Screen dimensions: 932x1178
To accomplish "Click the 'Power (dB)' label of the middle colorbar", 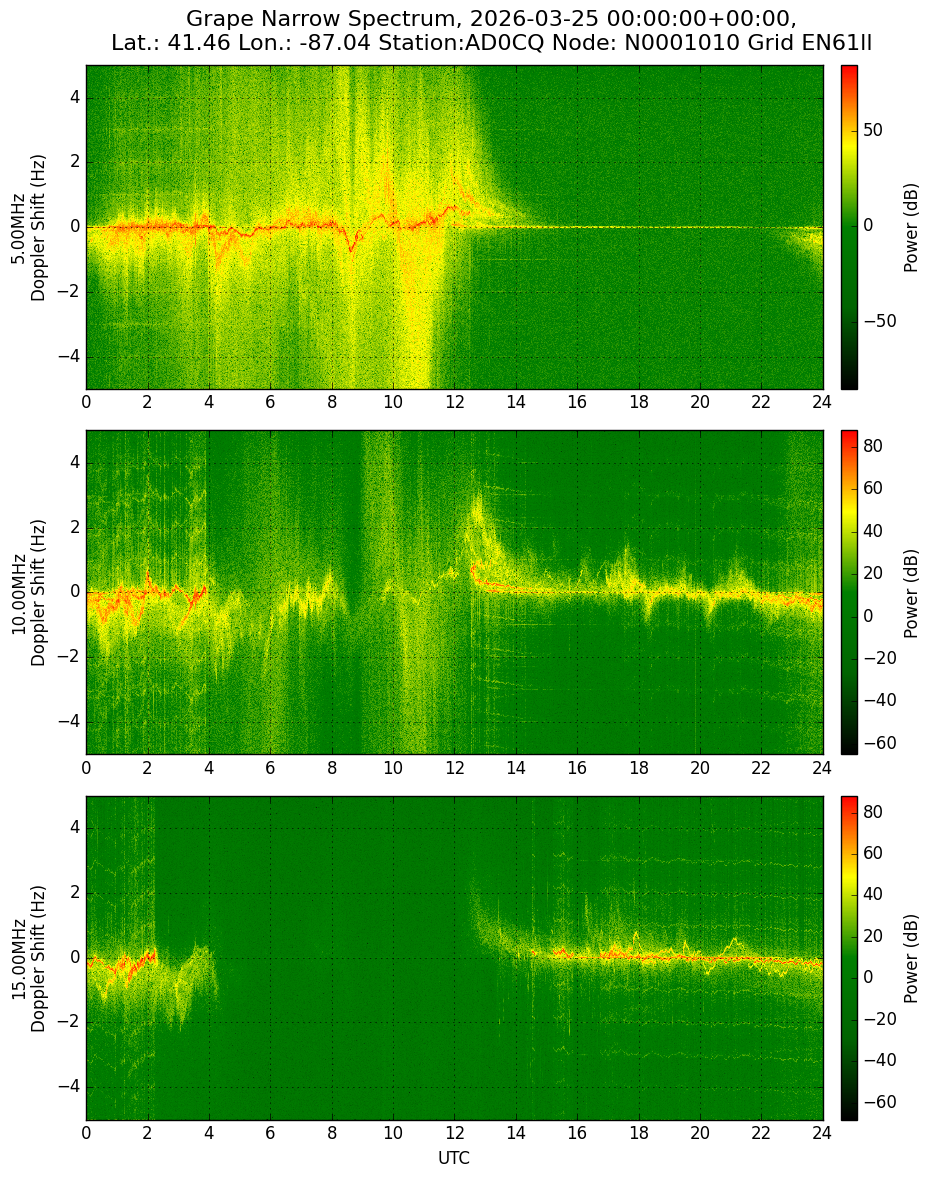I will [x=911, y=594].
